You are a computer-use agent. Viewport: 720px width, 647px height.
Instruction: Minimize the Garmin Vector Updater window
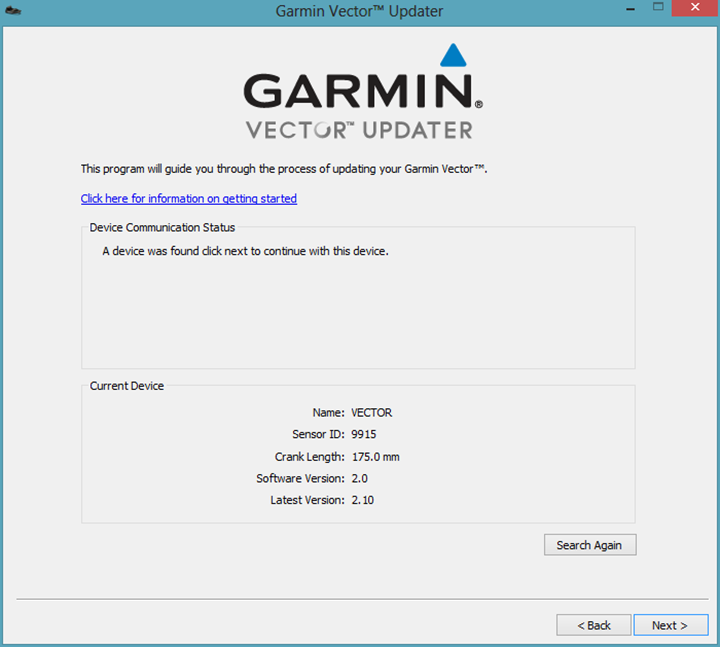coord(631,8)
